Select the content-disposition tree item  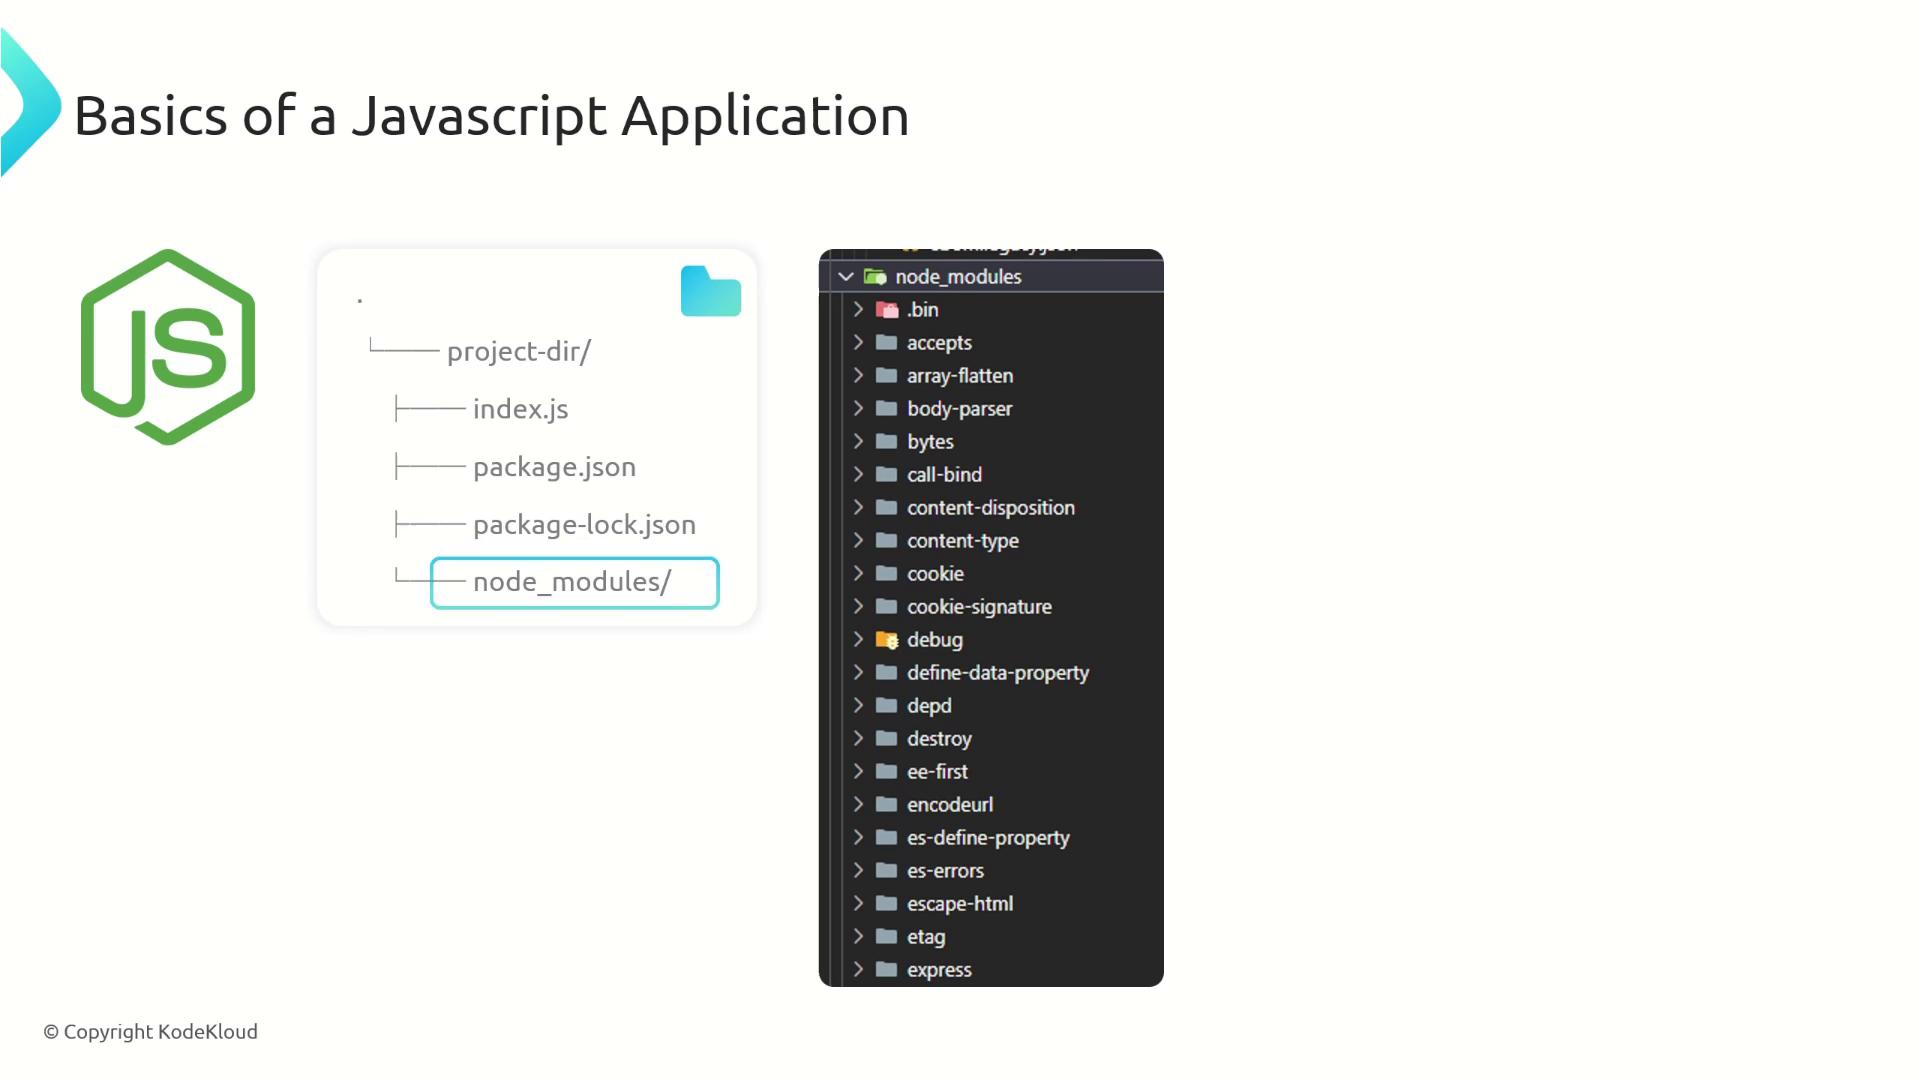tap(990, 508)
